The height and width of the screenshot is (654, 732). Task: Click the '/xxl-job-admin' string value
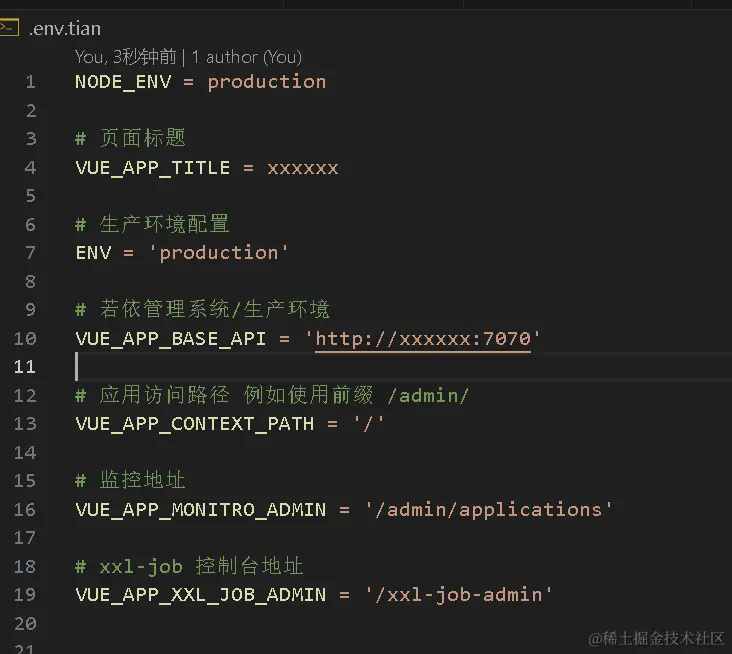[x=458, y=595]
